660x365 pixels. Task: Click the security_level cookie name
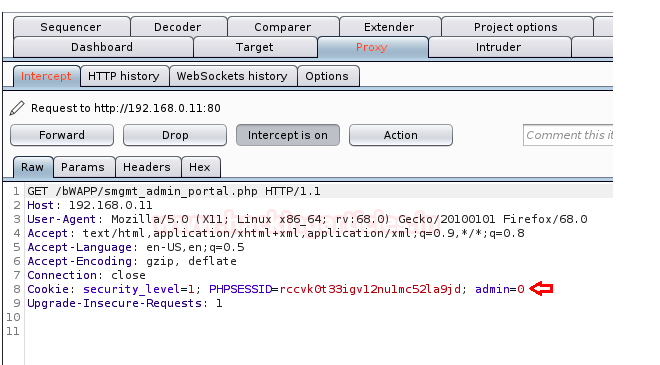pos(131,289)
